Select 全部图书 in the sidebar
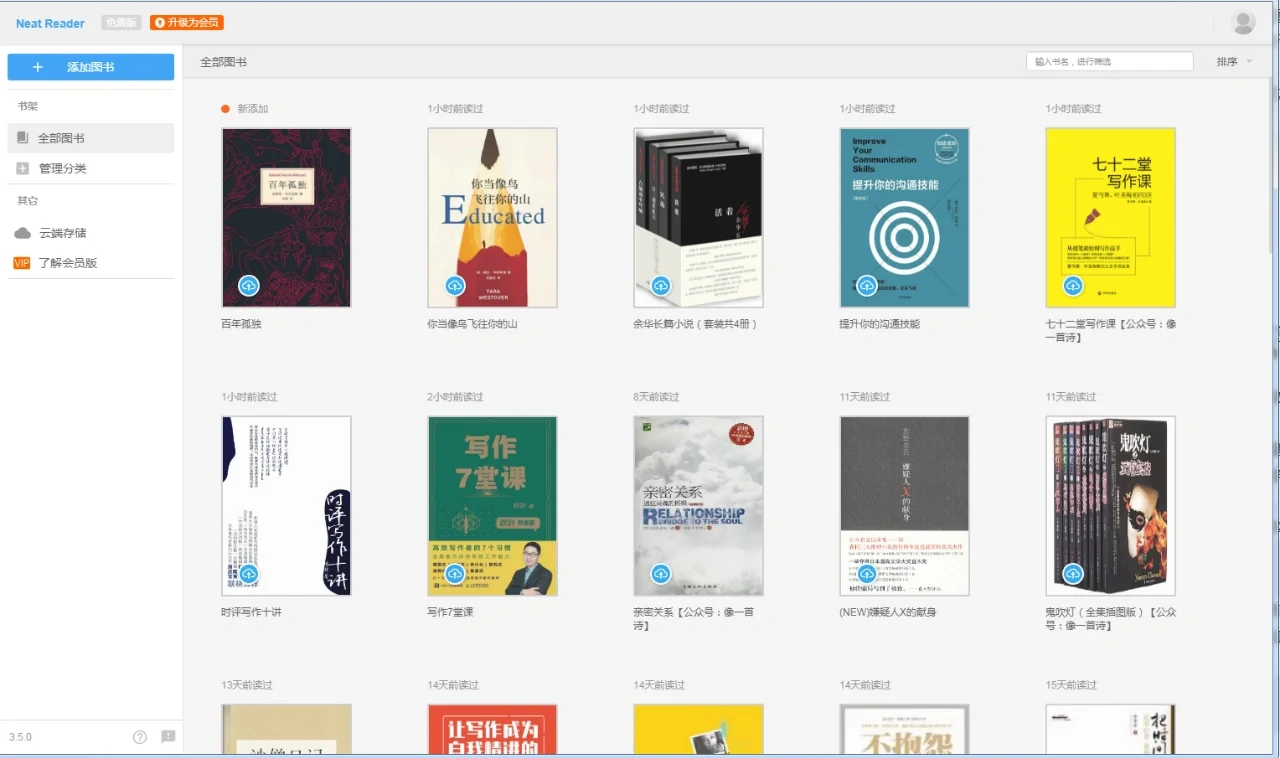The height and width of the screenshot is (758, 1280). 91,138
